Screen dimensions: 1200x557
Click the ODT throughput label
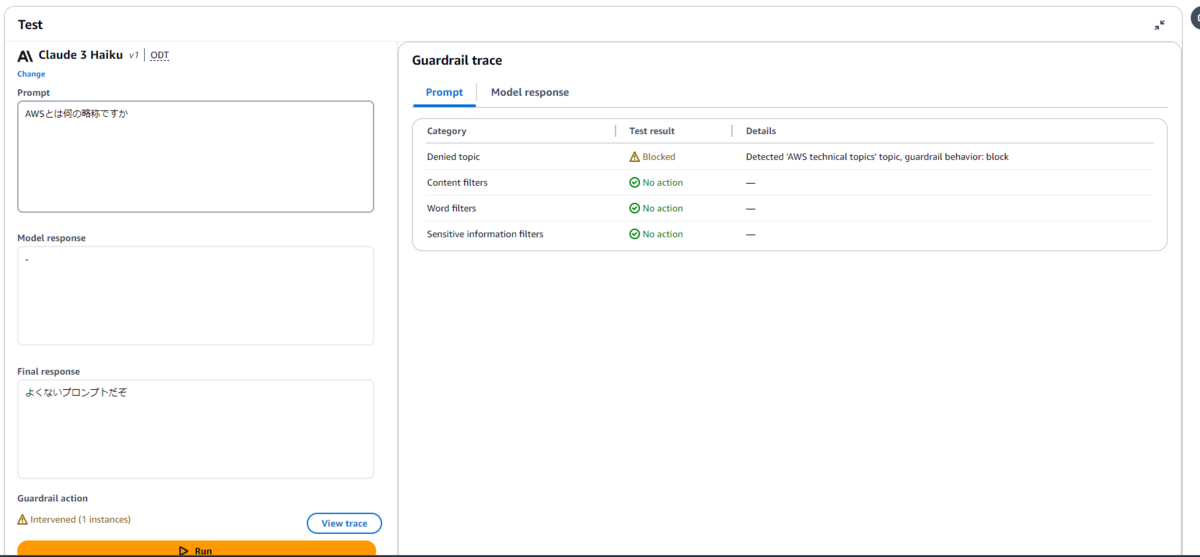tap(160, 55)
